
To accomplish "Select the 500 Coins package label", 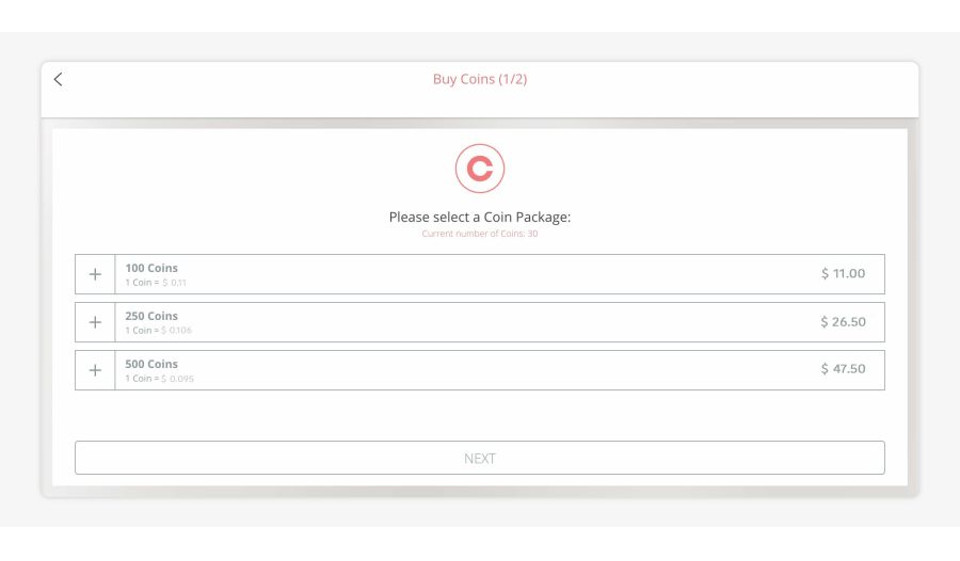I will [x=152, y=364].
